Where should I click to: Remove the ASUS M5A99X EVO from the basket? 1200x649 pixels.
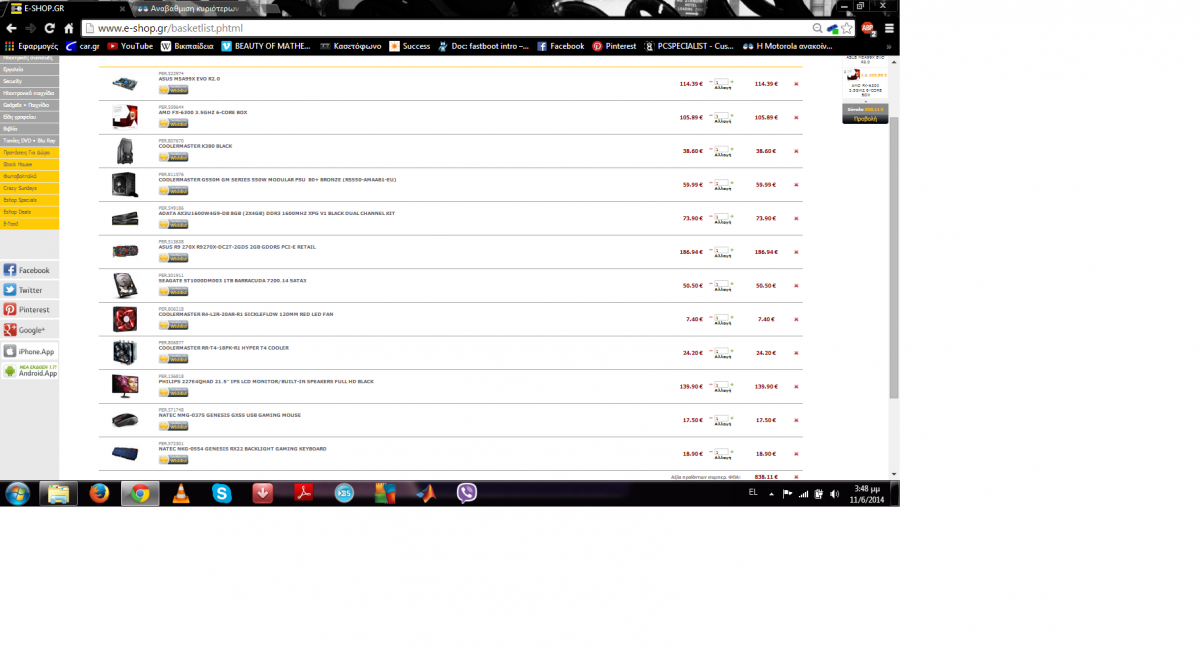796,84
